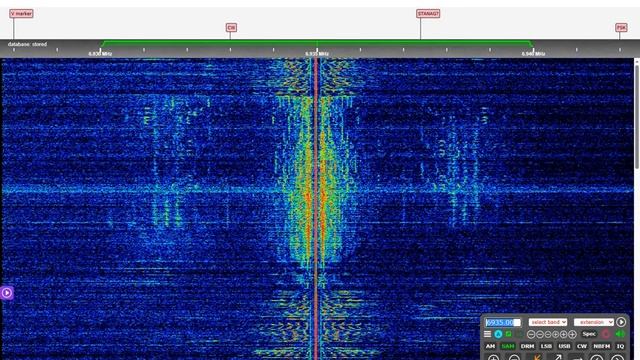Click the green passband bar above the scale

pyautogui.click(x=317, y=42)
